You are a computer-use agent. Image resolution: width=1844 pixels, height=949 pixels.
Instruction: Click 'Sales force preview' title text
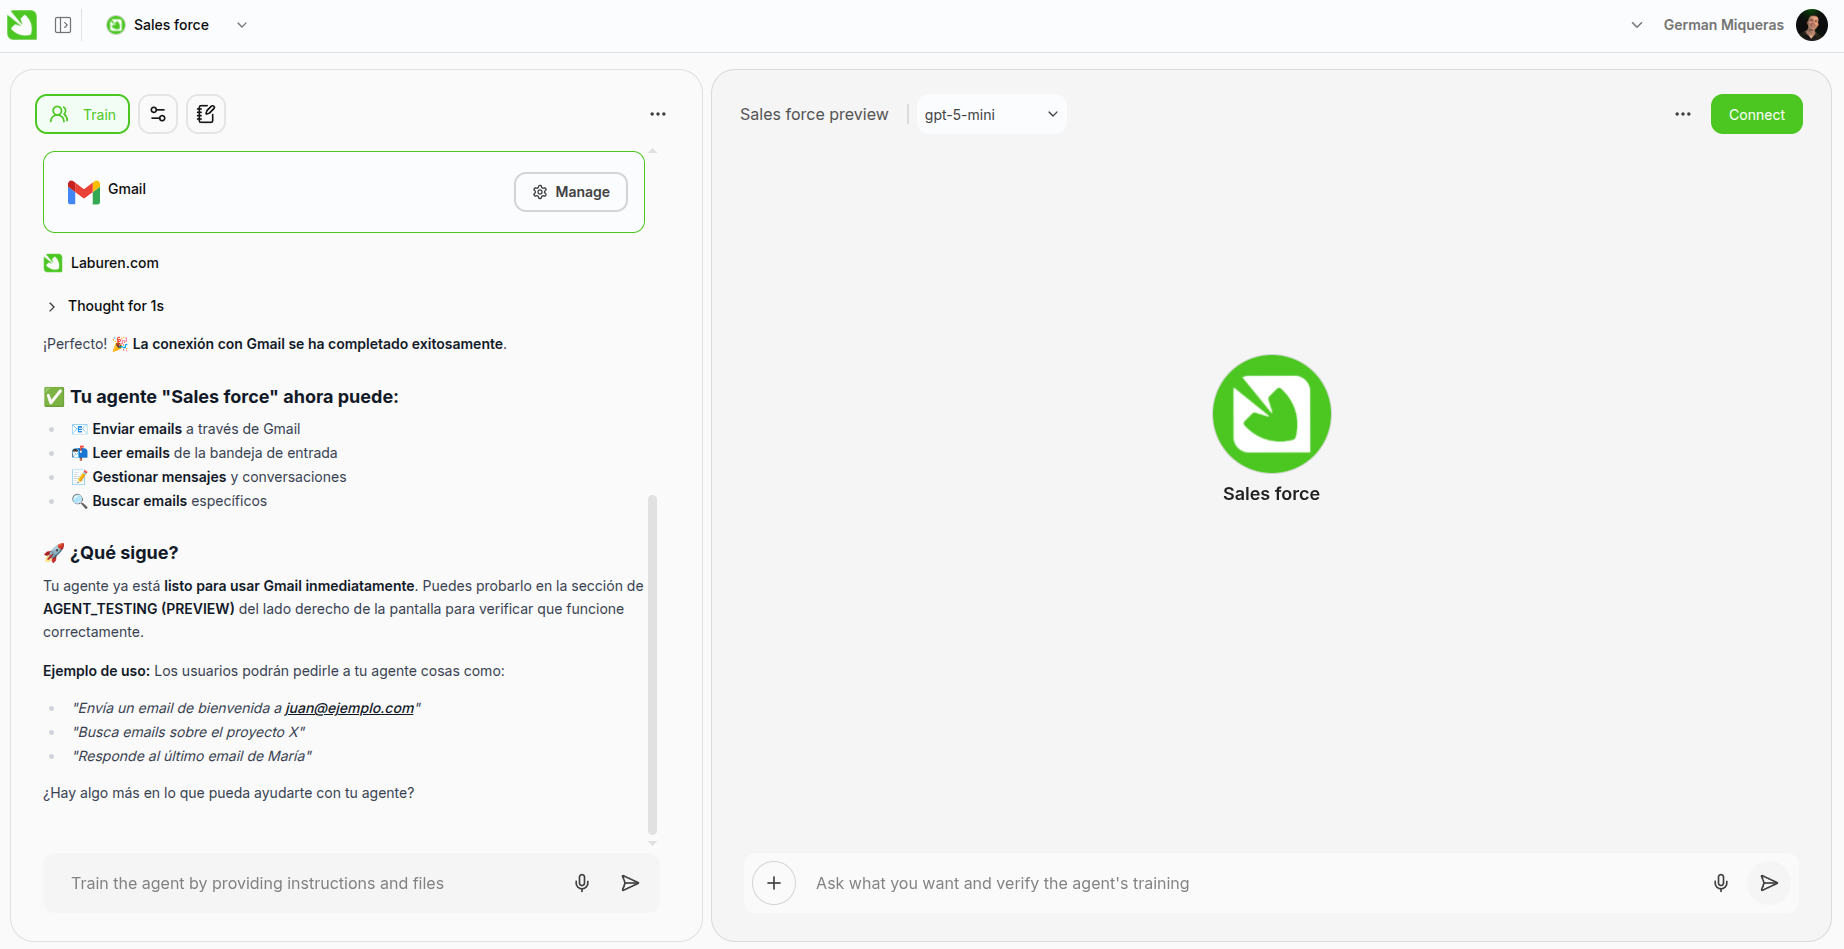tap(814, 114)
